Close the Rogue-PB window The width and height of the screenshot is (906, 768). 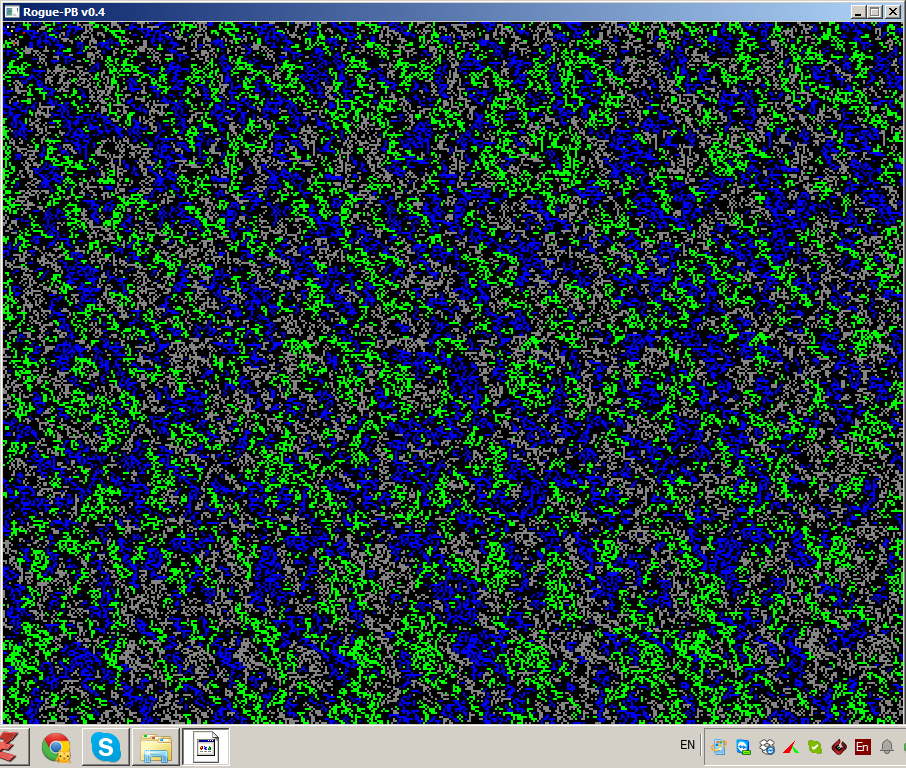[893, 11]
